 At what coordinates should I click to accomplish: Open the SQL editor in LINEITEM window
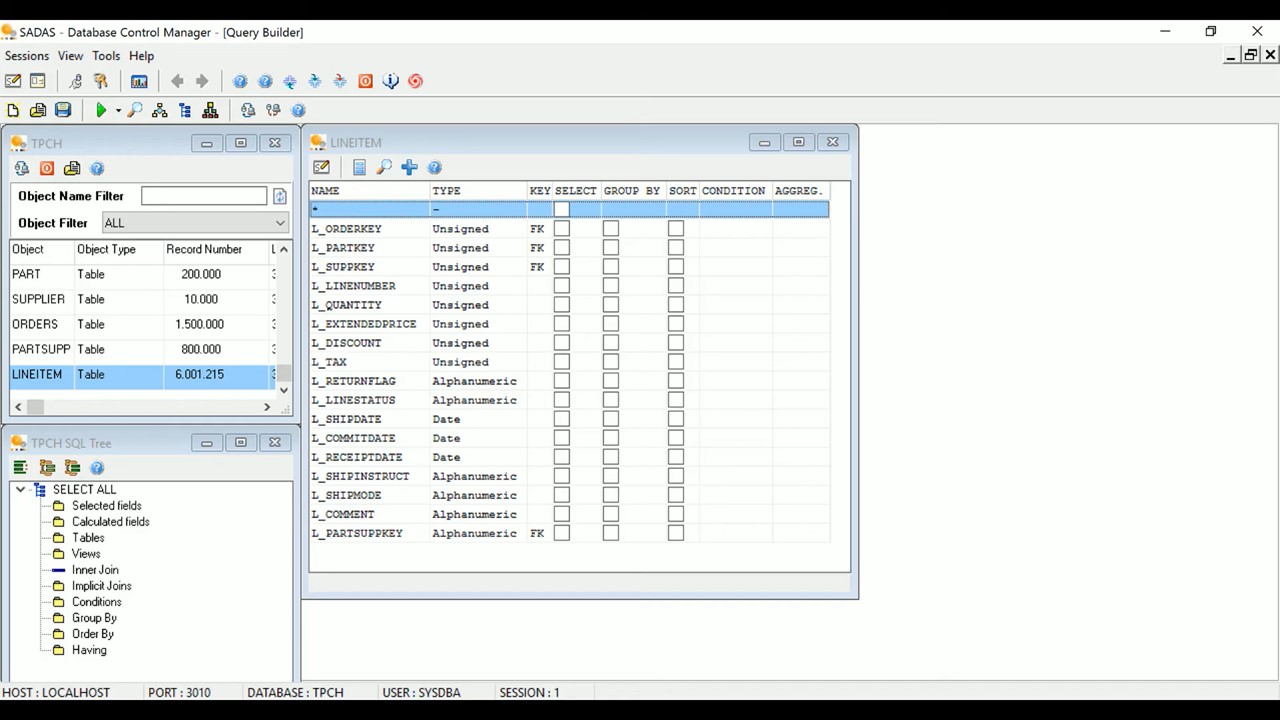pos(321,167)
